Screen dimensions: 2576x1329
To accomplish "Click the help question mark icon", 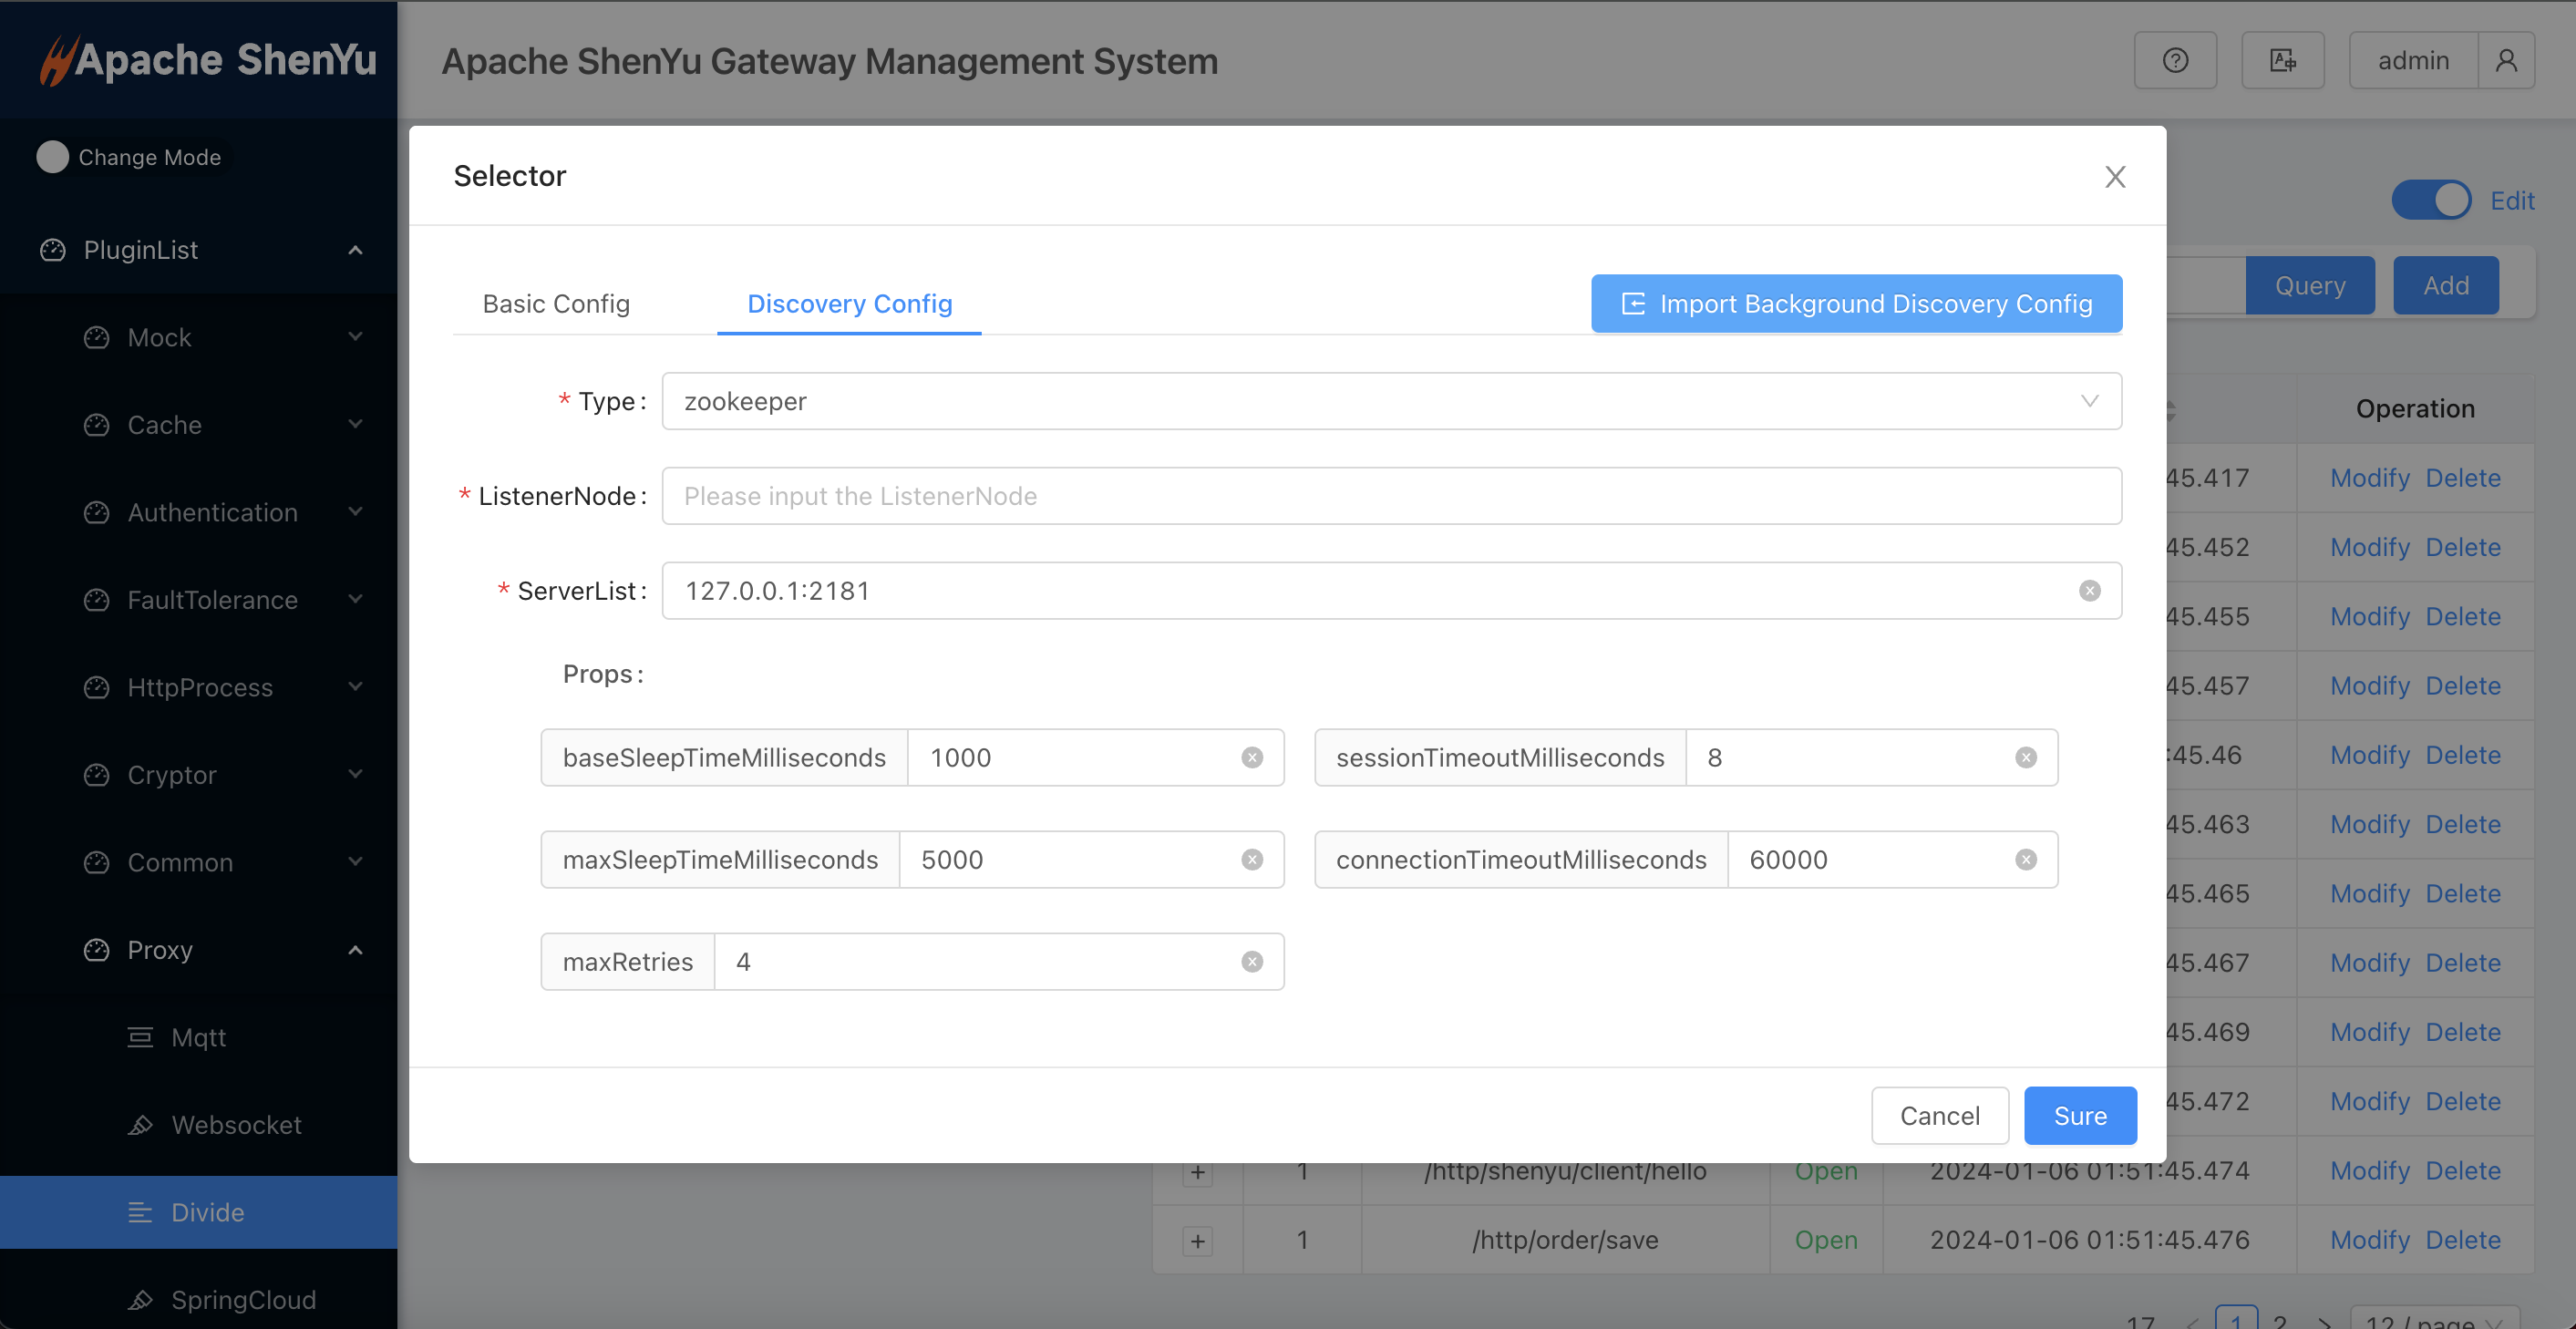I will click(2175, 61).
